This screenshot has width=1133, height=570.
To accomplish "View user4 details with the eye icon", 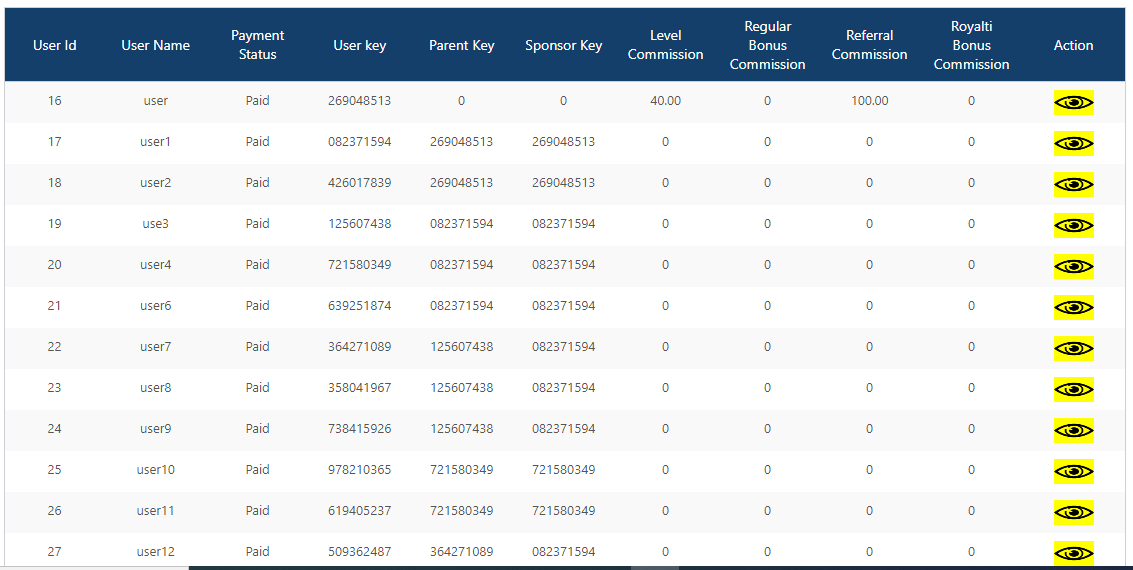I will click(x=1073, y=267).
